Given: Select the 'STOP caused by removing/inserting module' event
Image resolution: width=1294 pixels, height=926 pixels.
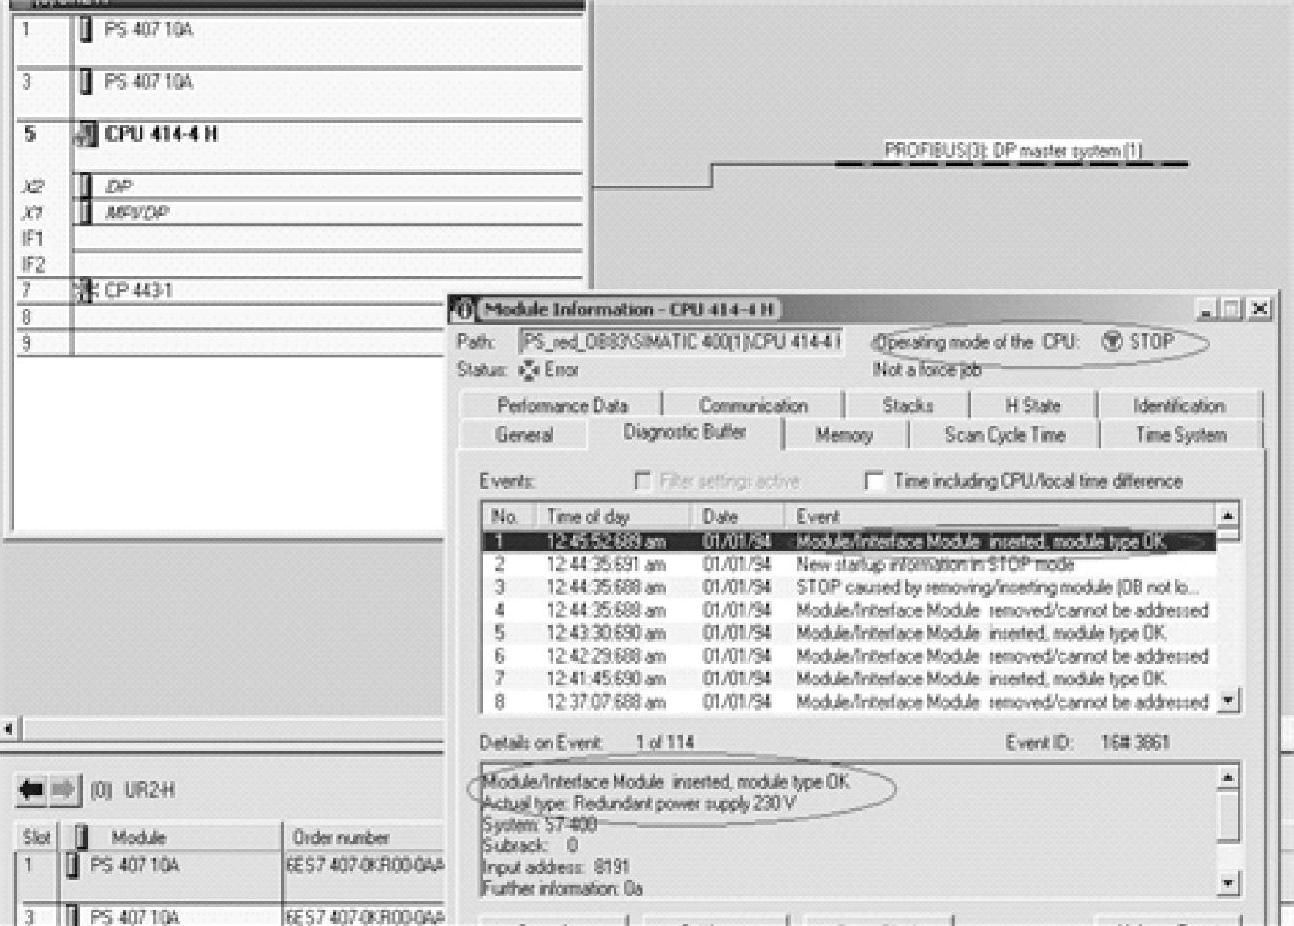Looking at the screenshot, I should point(849,587).
